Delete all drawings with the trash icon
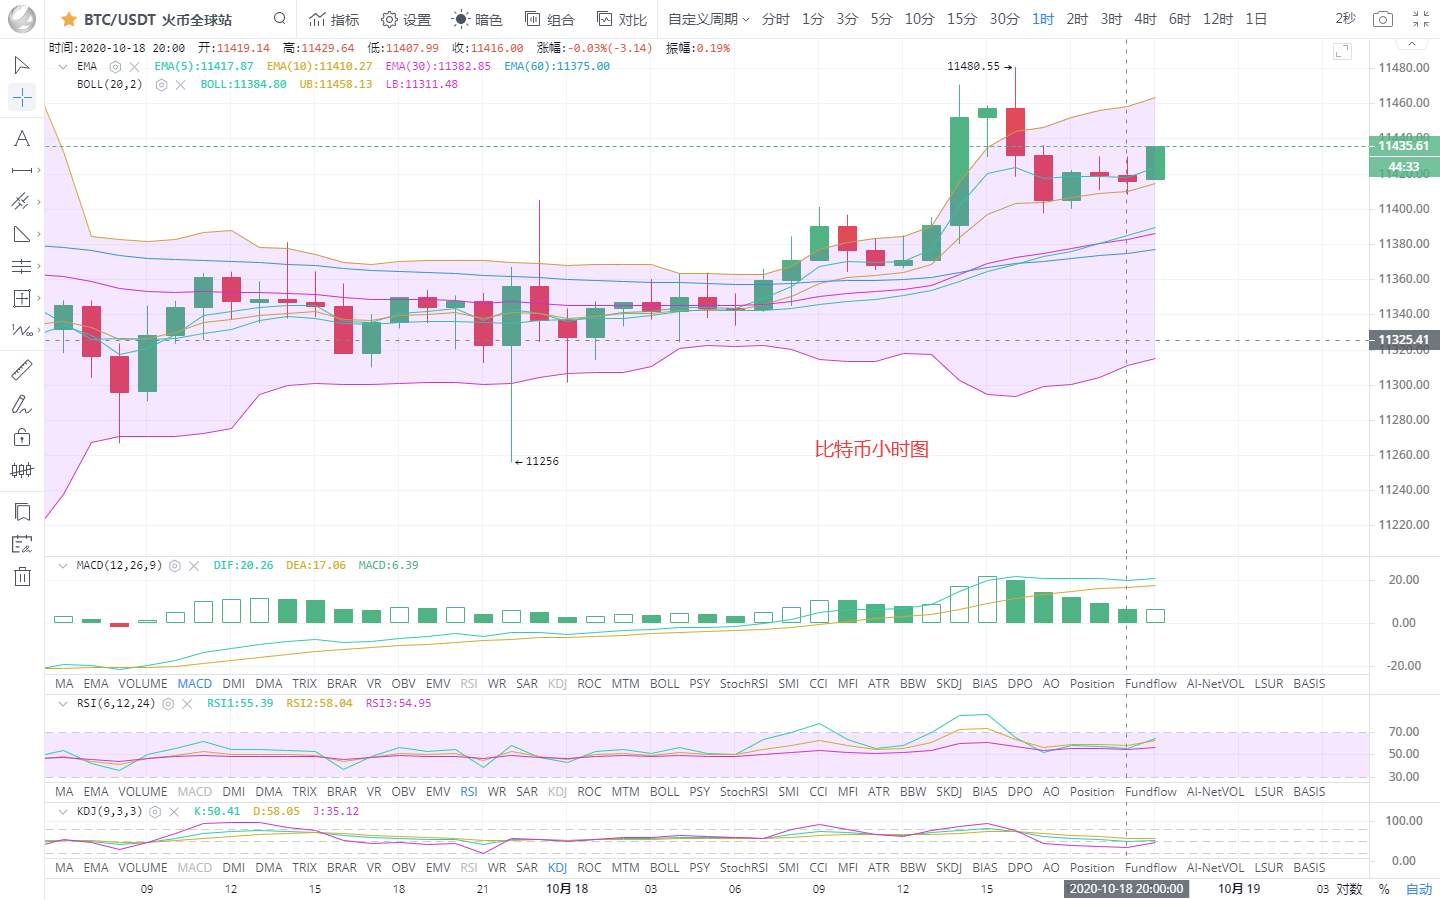The image size is (1440, 900). [x=22, y=576]
